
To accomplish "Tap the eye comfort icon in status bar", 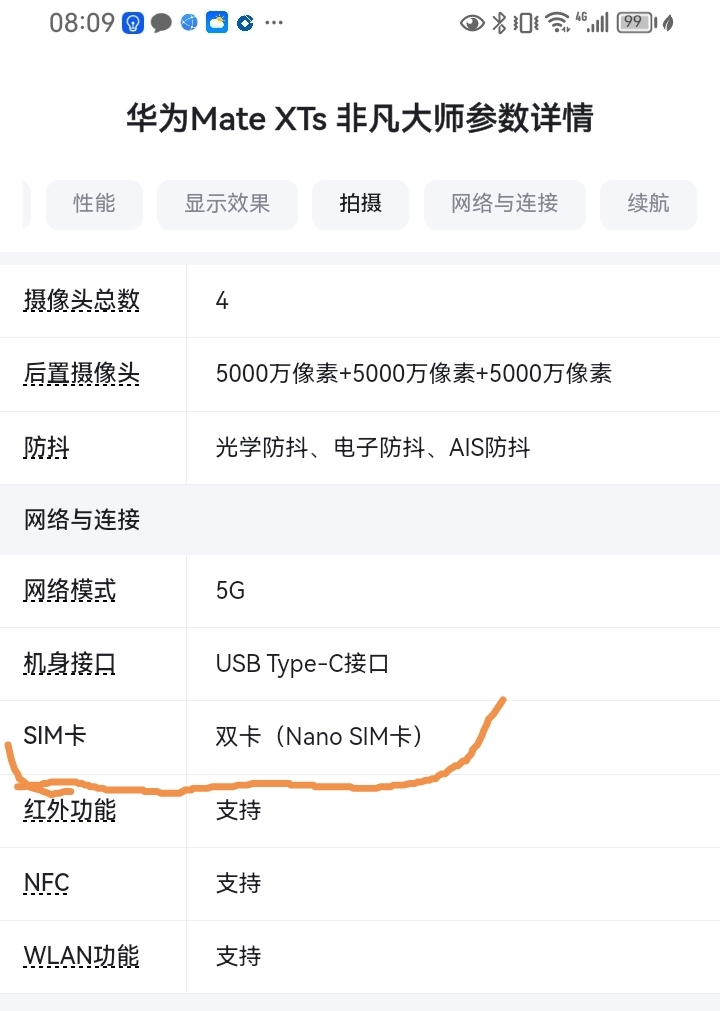I will tap(472, 24).
